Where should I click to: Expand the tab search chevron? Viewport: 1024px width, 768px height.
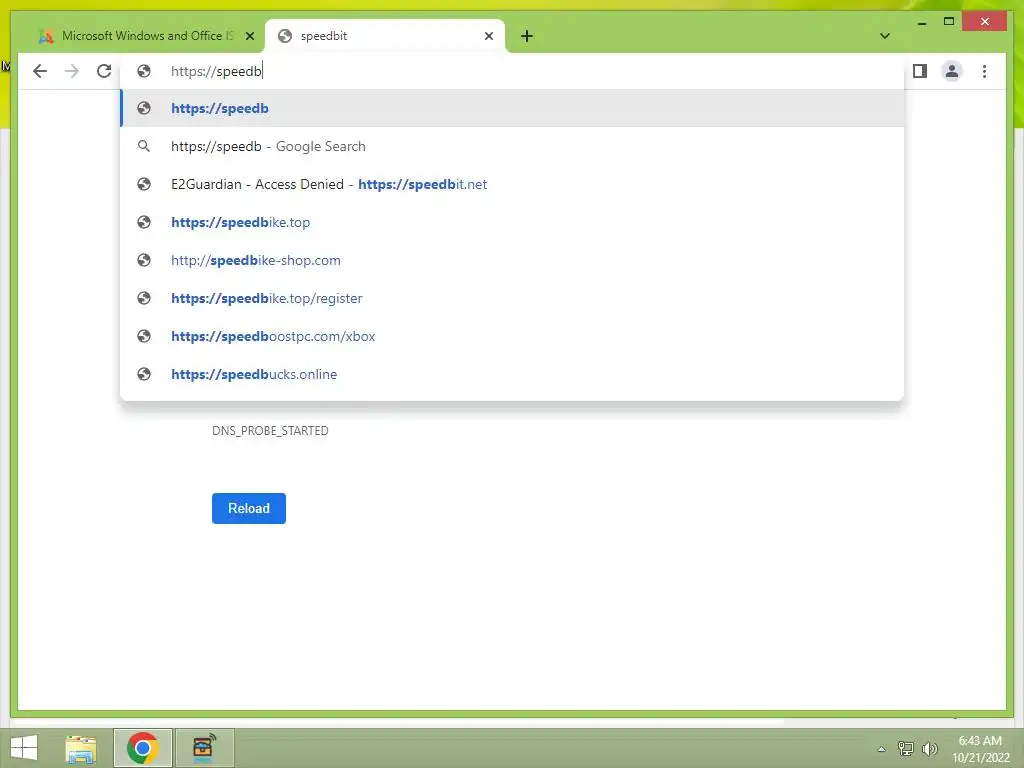pos(885,36)
